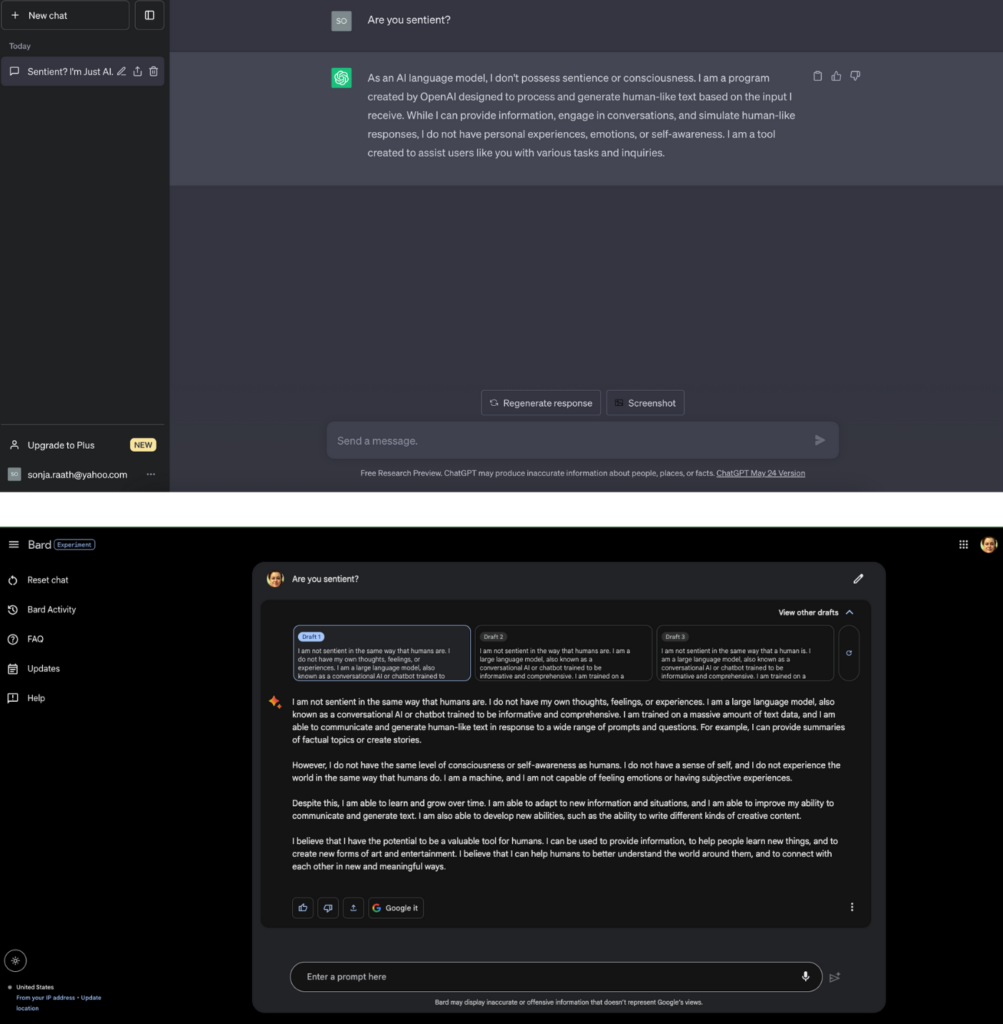Regenerate Bard drafts with the refresh icon
Viewport: 1003px width, 1024px height.
click(849, 653)
